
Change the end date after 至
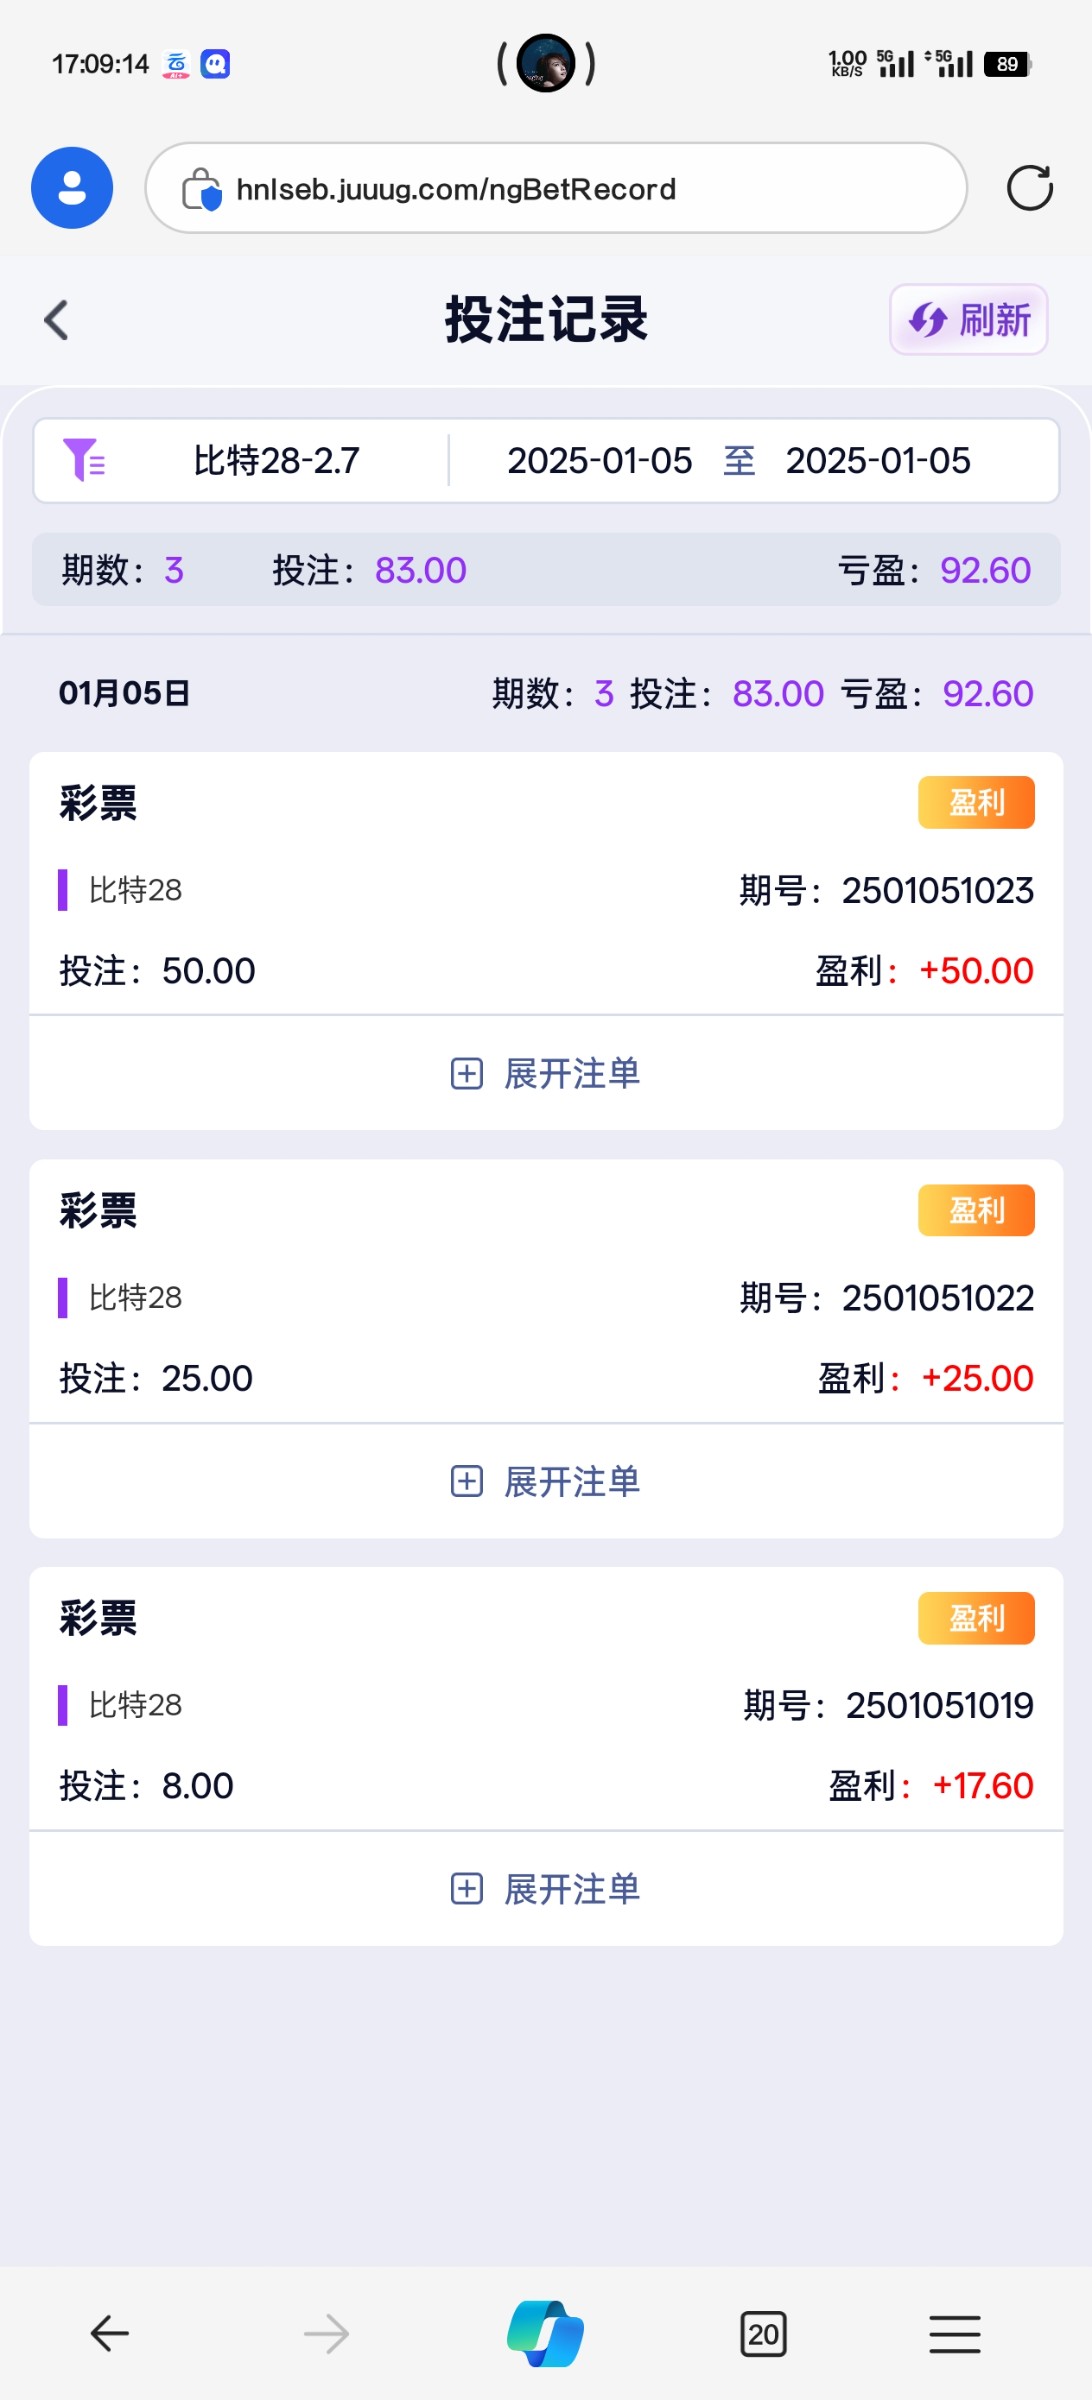[x=877, y=461]
